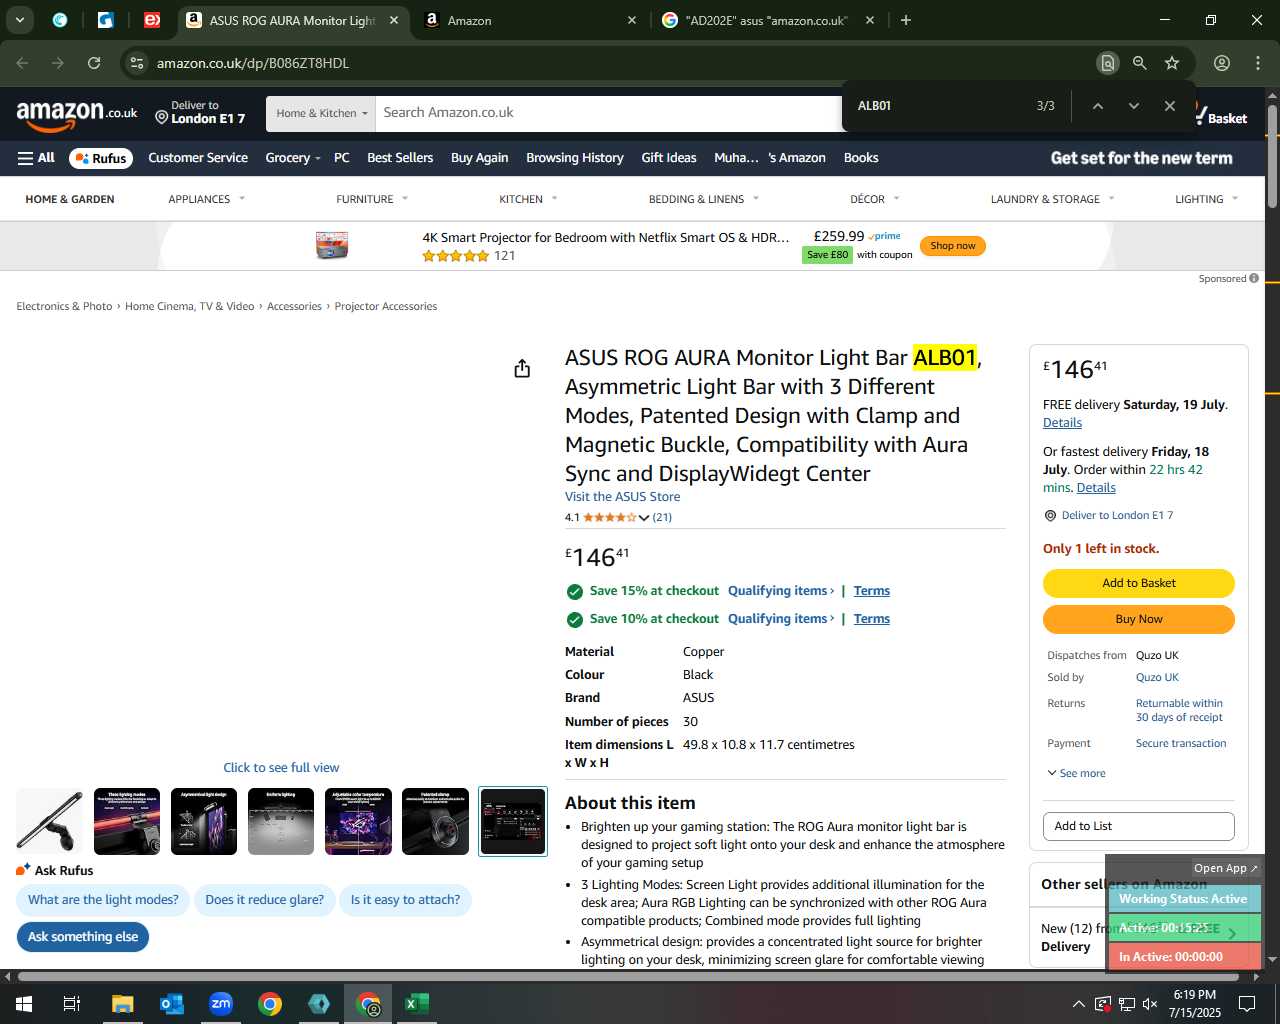Open Customer Service page

click(x=198, y=158)
